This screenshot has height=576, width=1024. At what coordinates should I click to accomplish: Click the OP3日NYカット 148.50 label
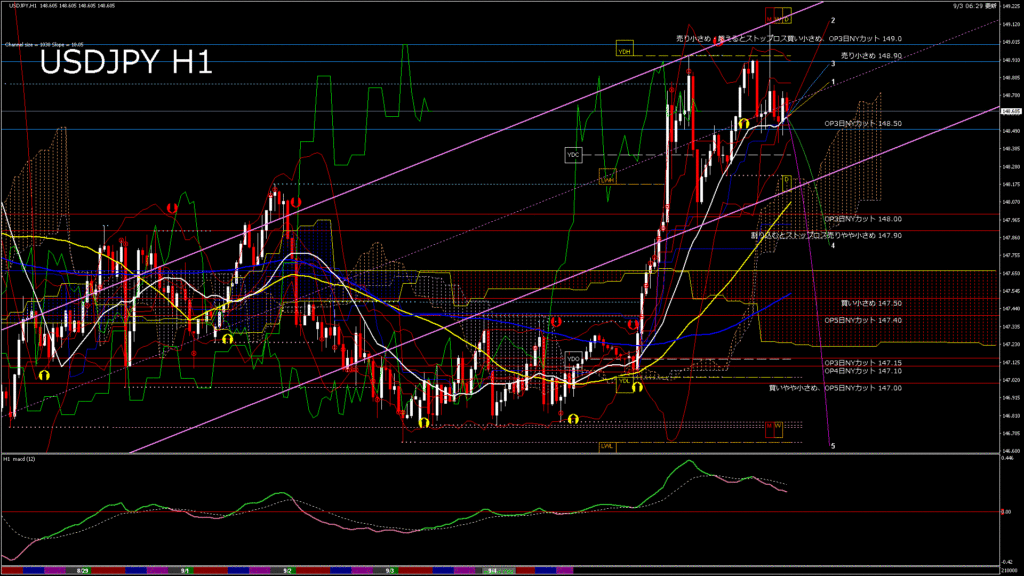tap(862, 123)
